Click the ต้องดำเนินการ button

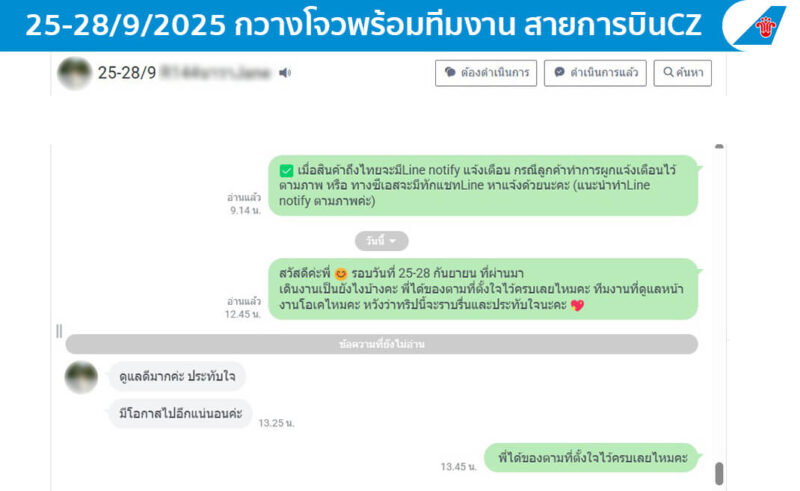click(486, 73)
